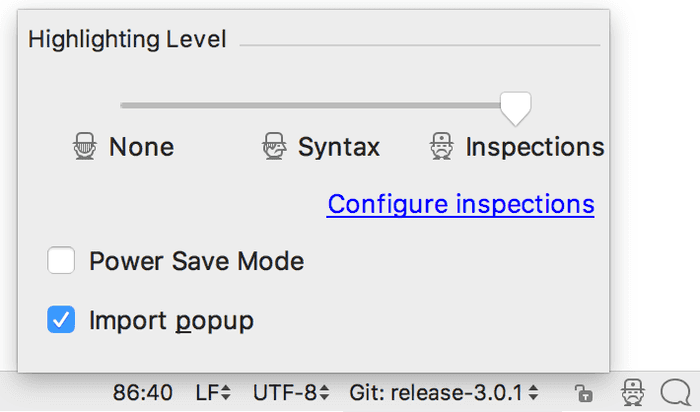The width and height of the screenshot is (700, 412).
Task: Click the 86:40 caret position indicator
Action: click(x=143, y=392)
